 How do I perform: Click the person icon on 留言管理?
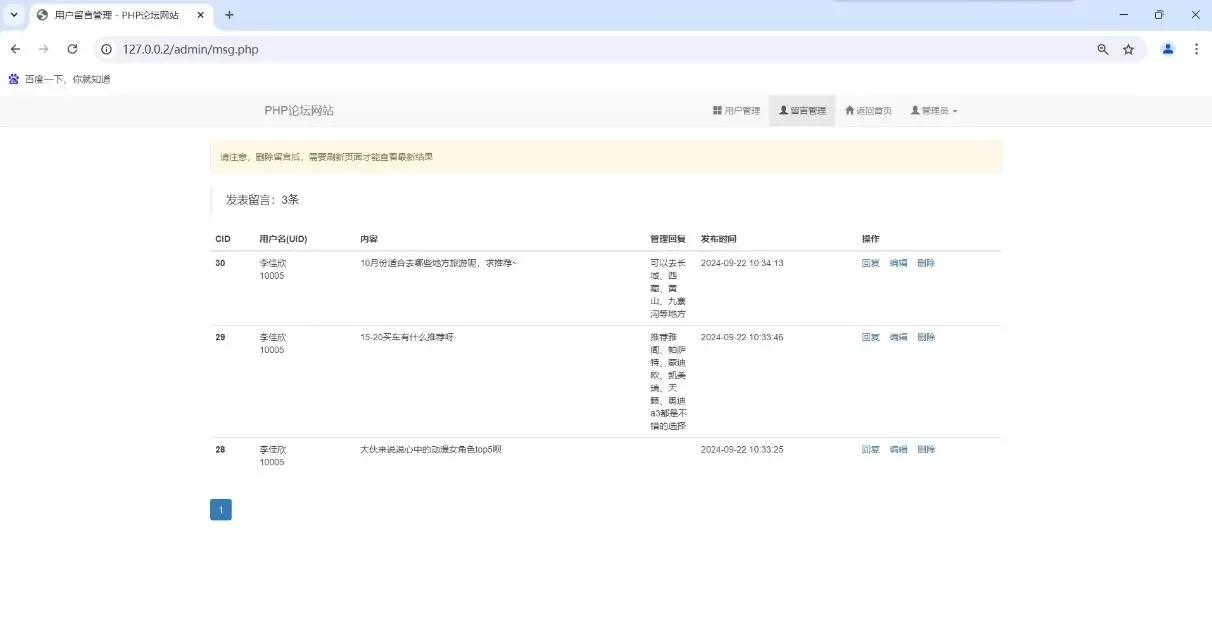pyautogui.click(x=783, y=111)
